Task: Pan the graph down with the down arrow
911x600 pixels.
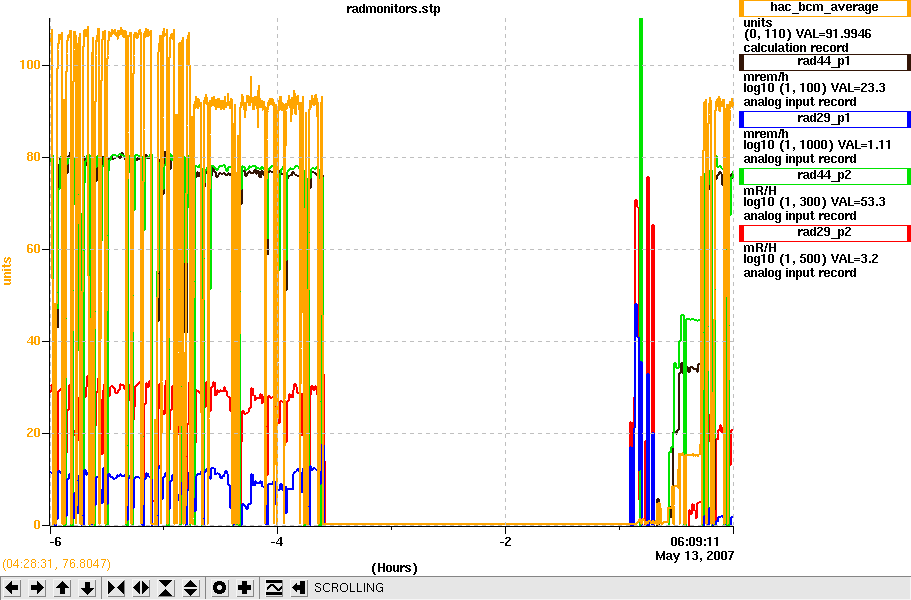Action: coord(87,588)
